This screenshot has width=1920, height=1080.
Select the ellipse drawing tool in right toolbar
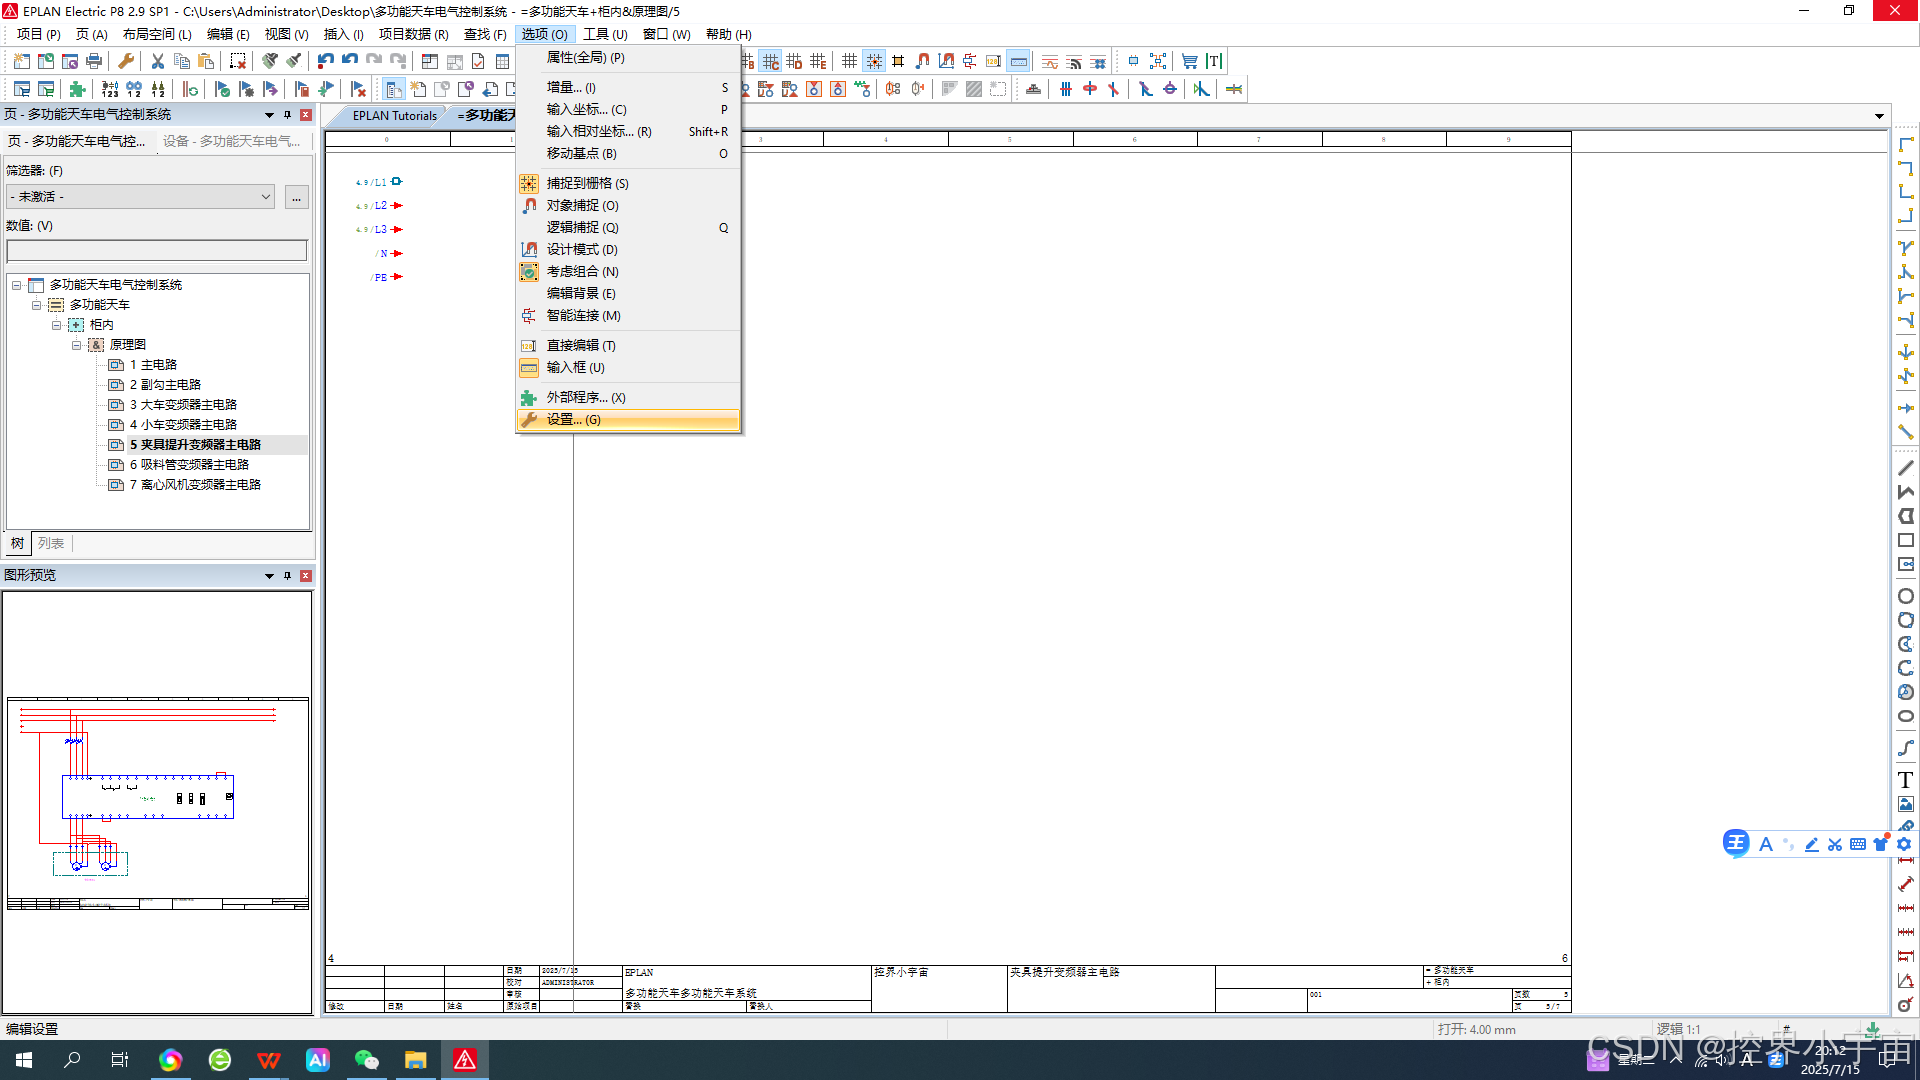[x=1906, y=716]
